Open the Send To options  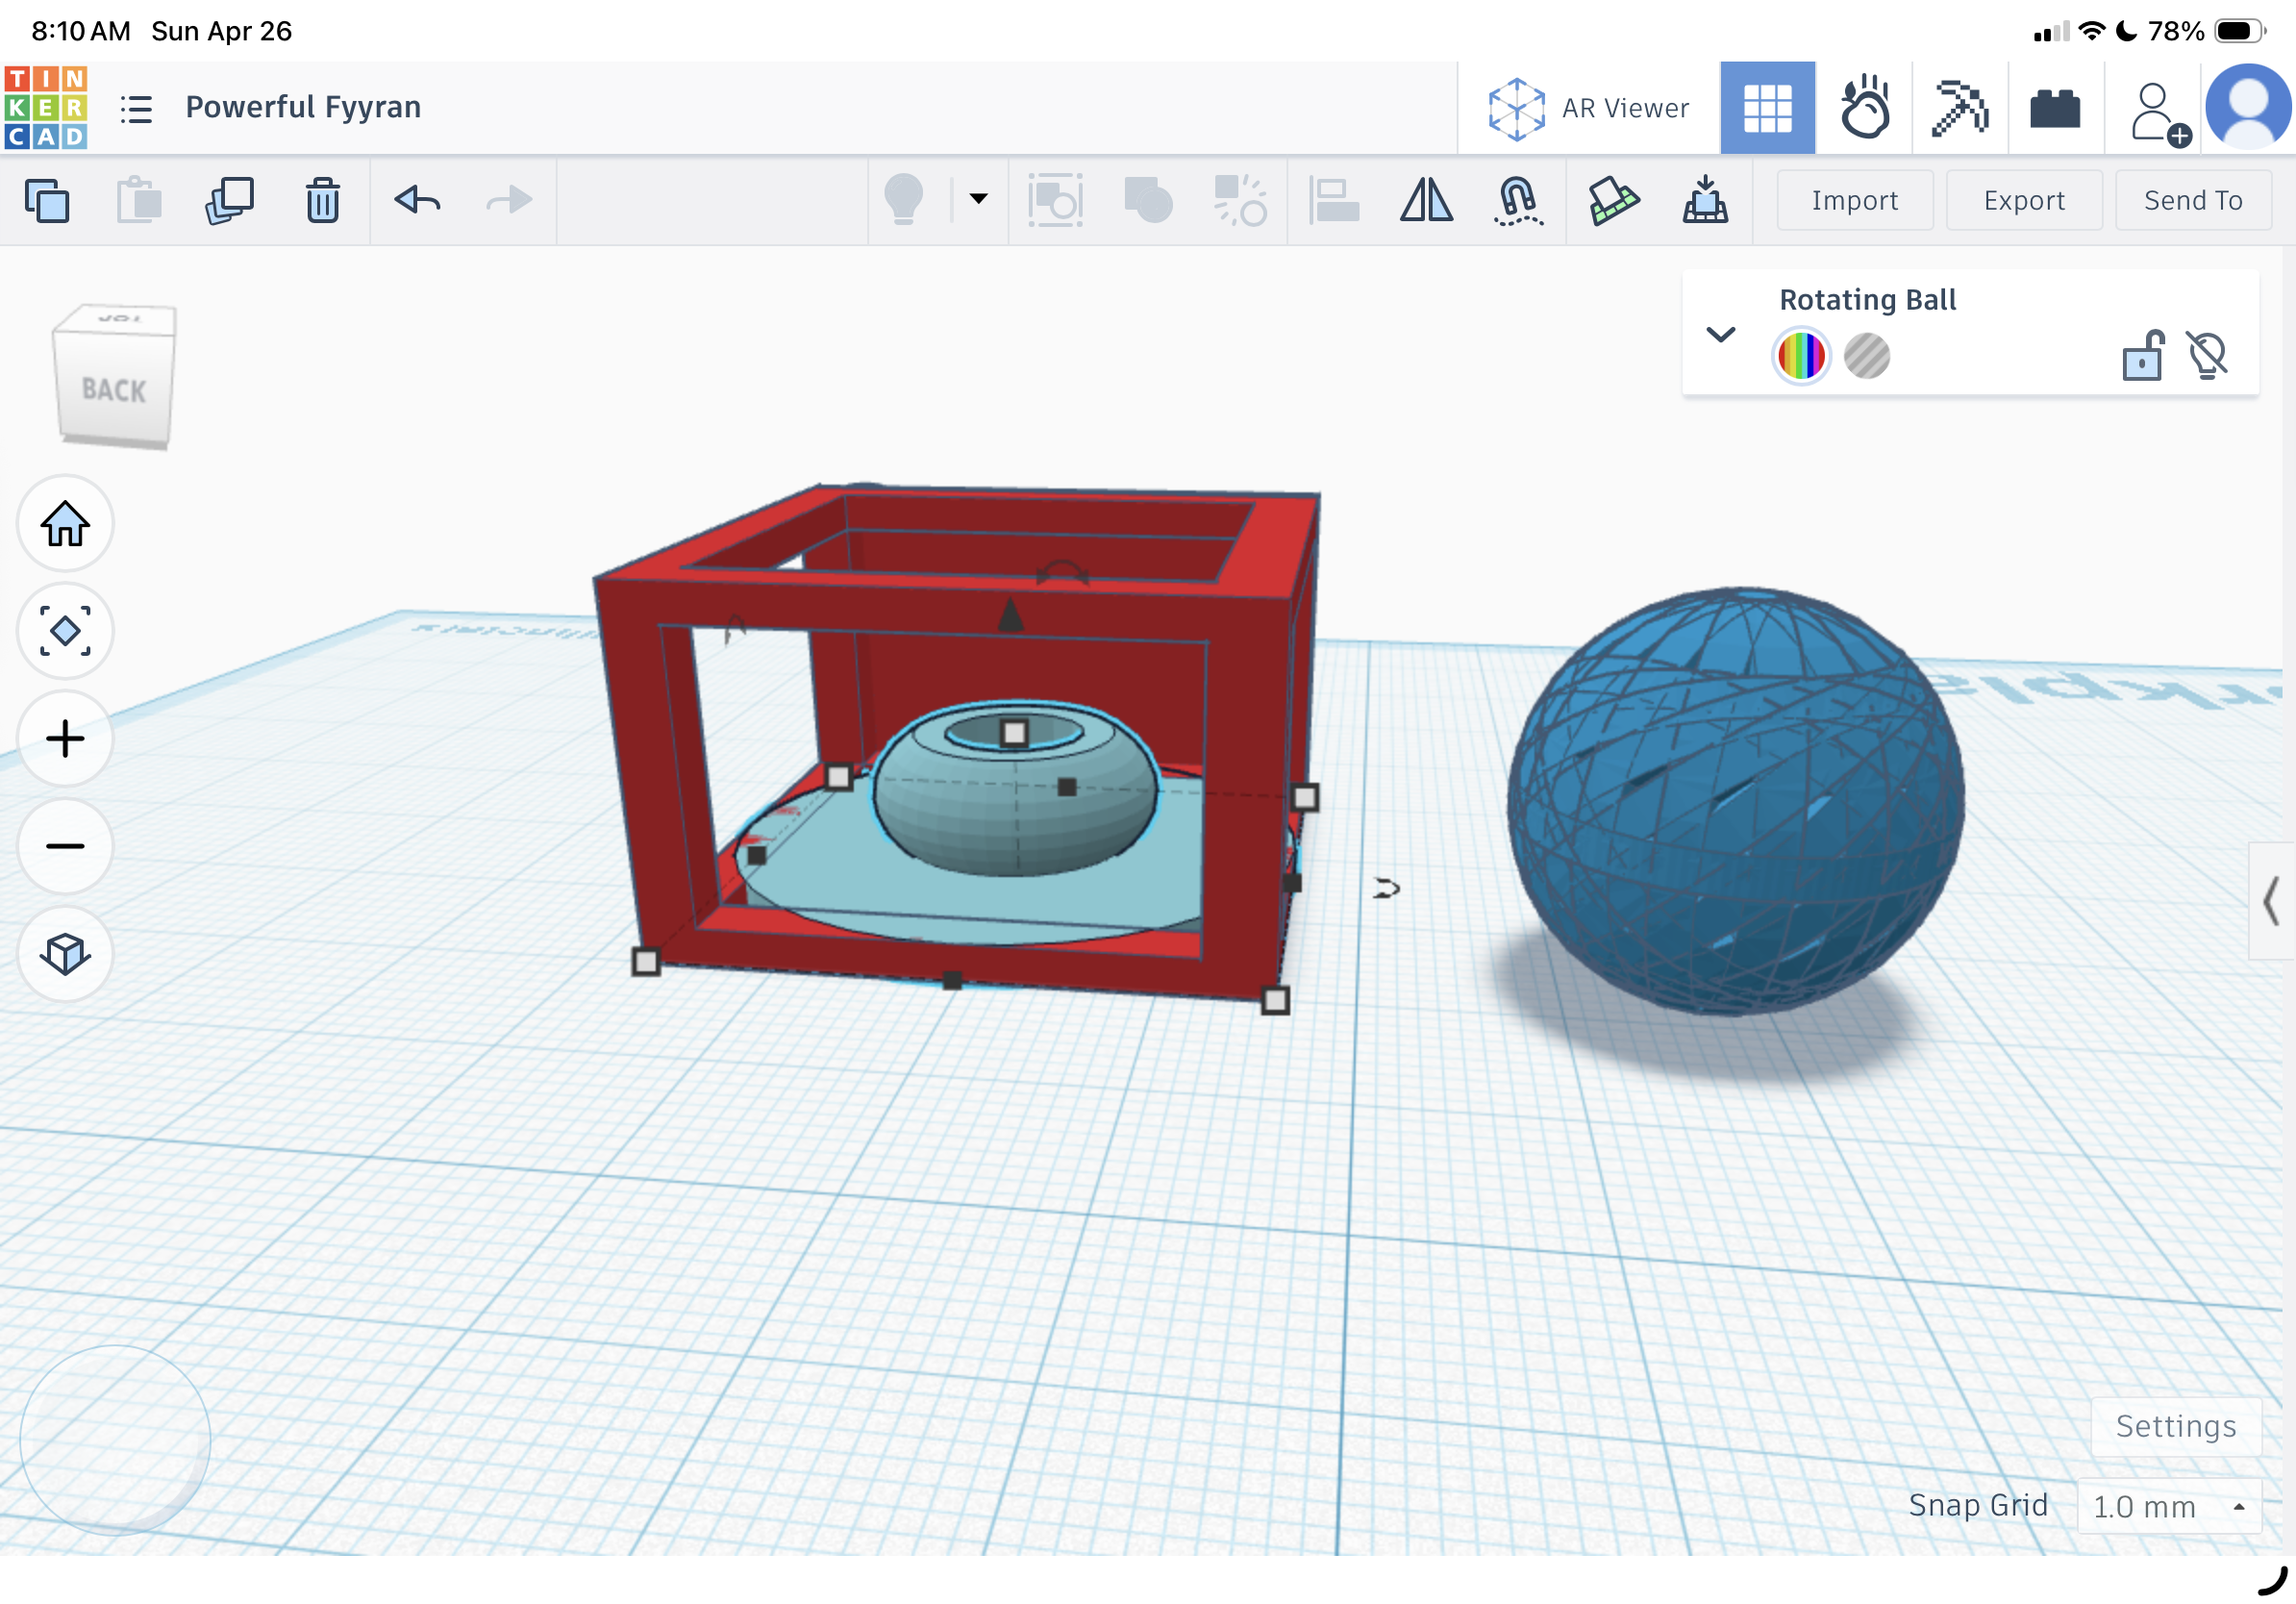2192,200
